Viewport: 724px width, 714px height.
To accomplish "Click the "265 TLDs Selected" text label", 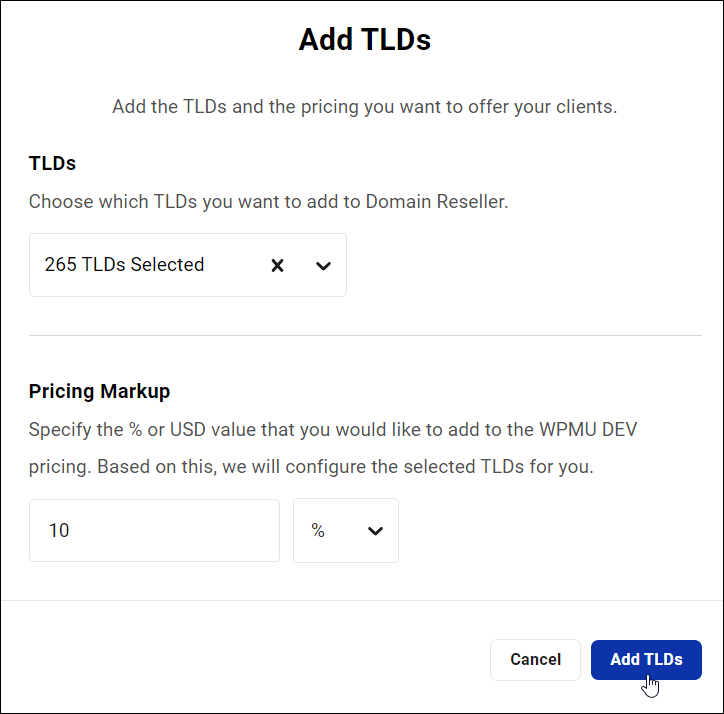I will 124,265.
